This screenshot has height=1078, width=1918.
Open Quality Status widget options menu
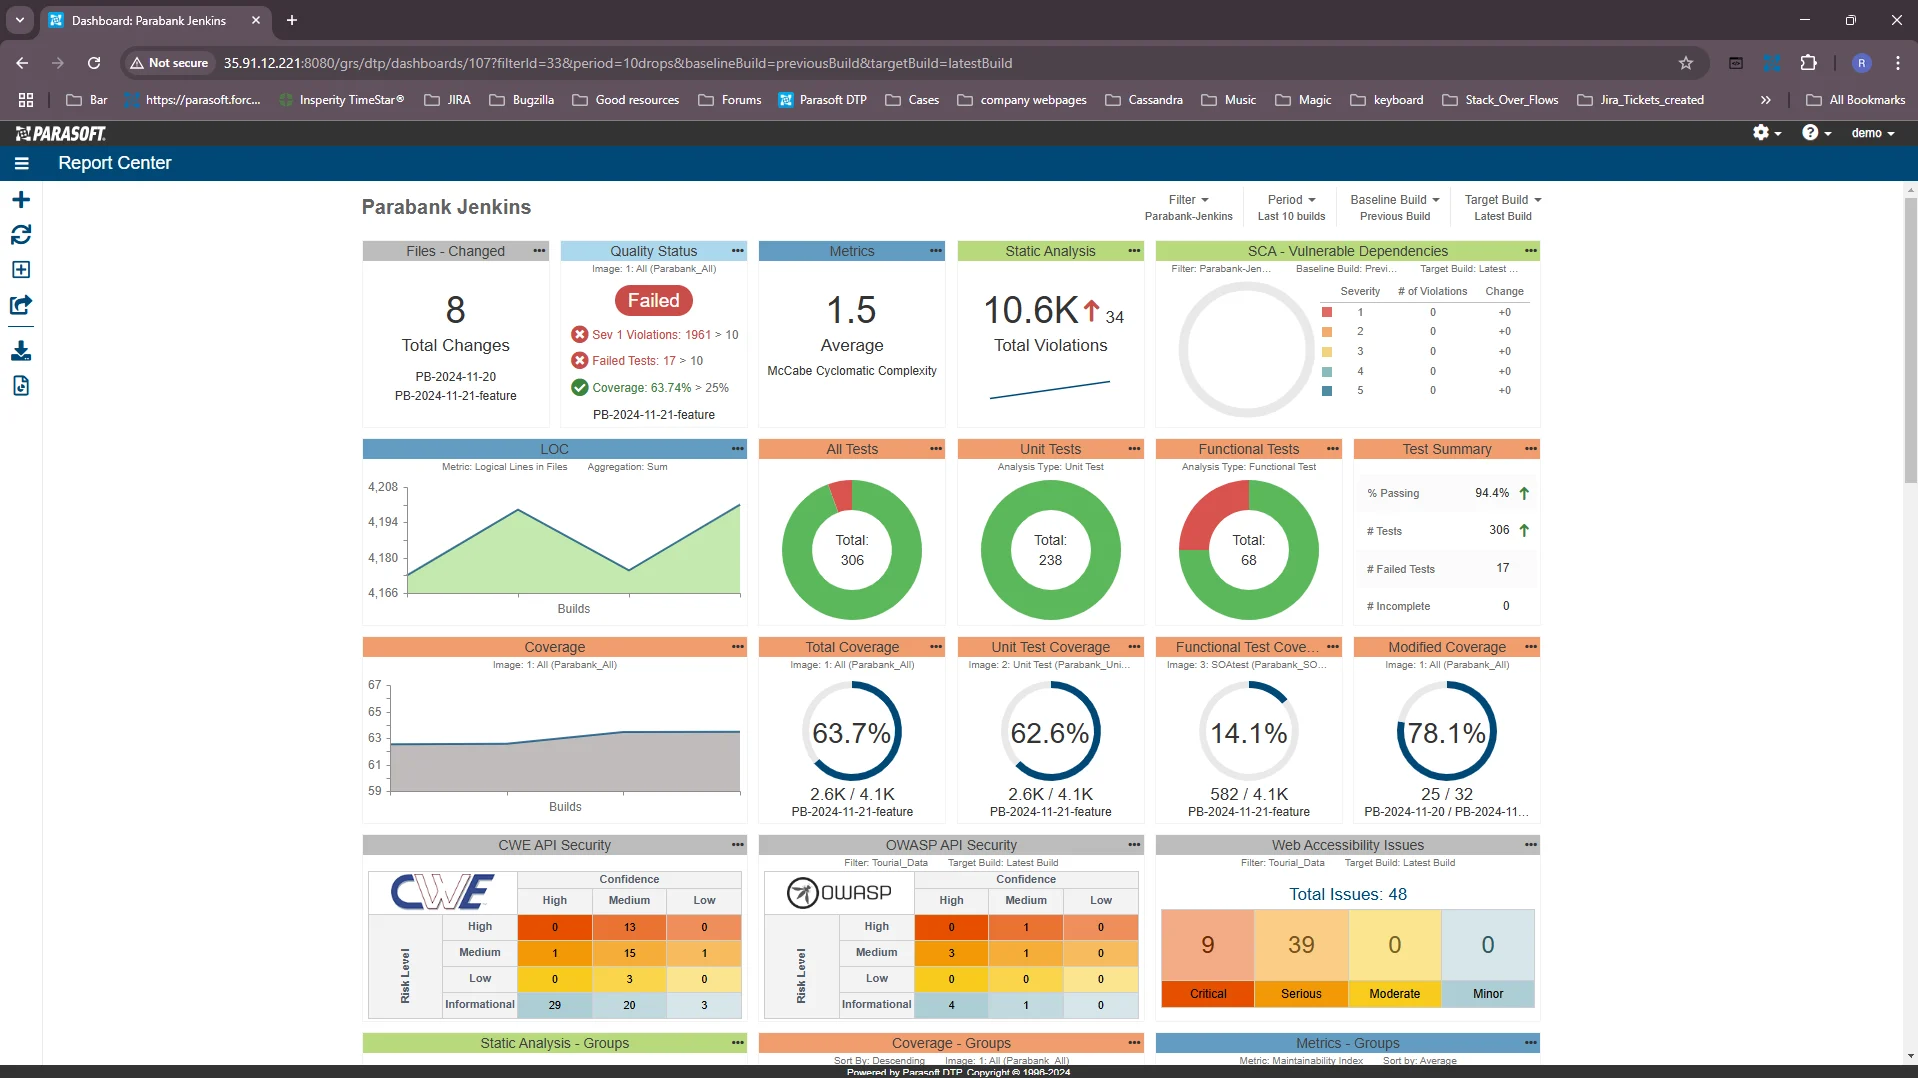(738, 251)
